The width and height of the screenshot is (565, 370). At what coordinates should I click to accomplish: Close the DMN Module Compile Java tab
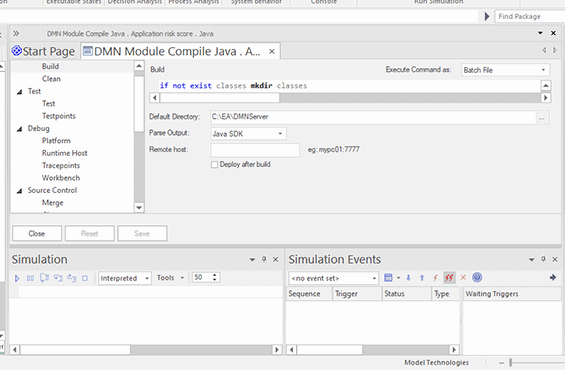point(272,52)
